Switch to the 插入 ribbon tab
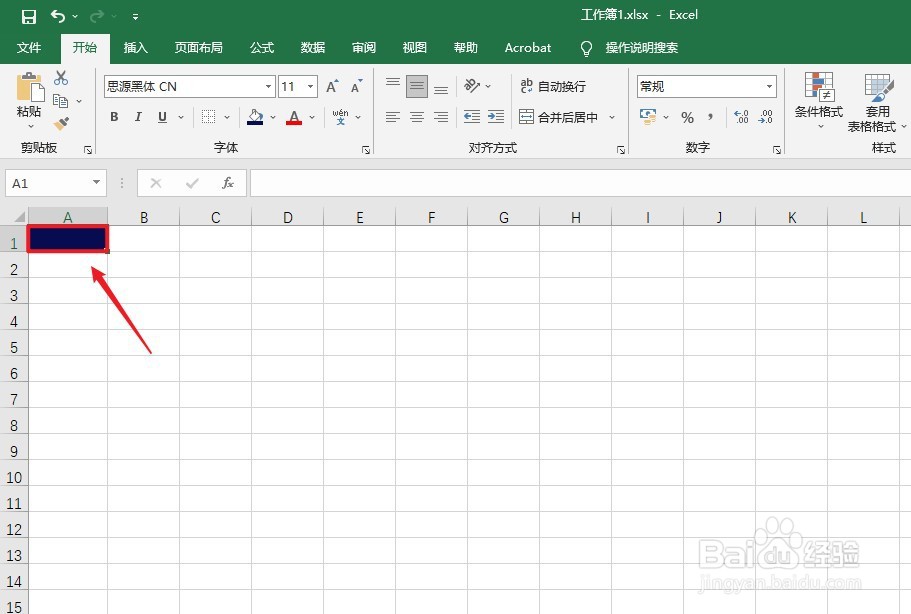911x614 pixels. point(135,47)
